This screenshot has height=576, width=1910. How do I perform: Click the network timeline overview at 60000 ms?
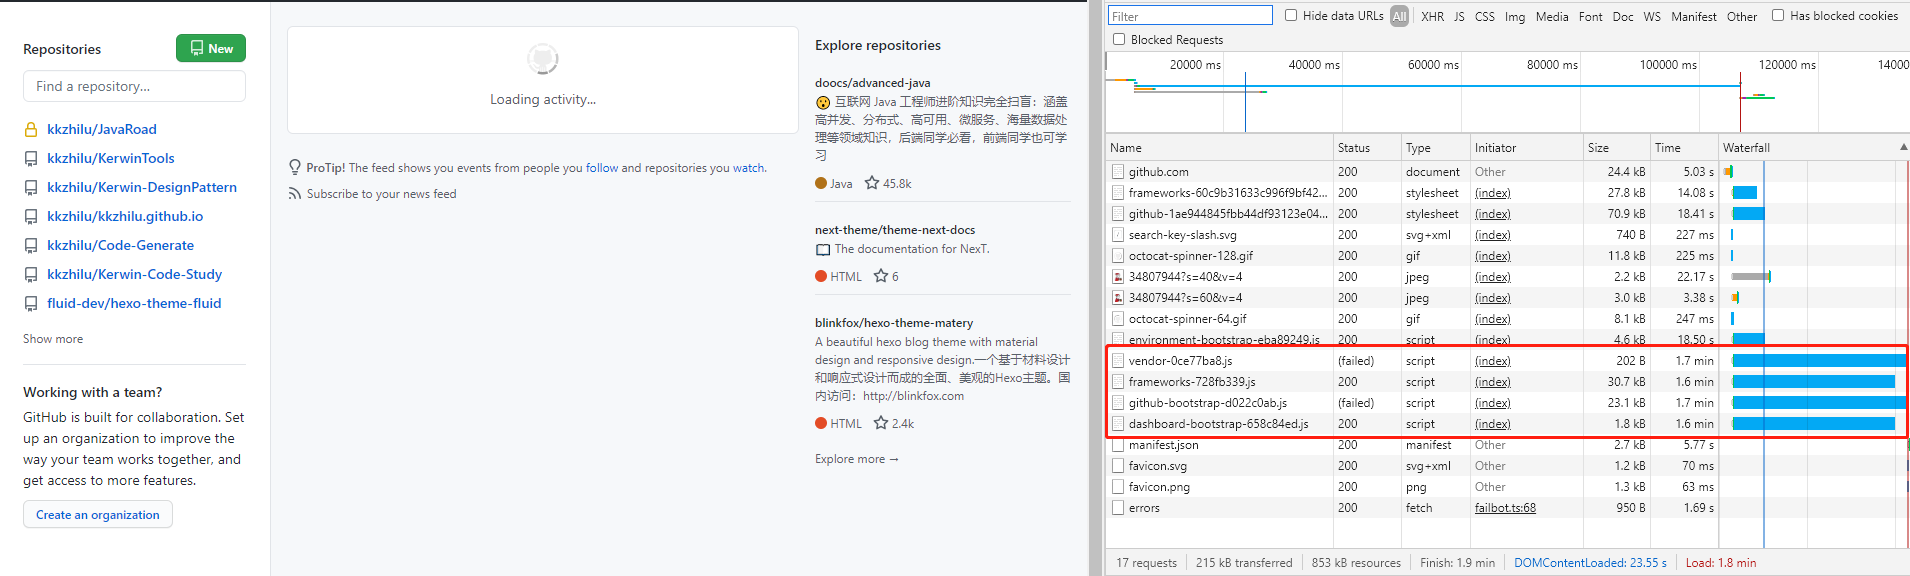pyautogui.click(x=1432, y=90)
